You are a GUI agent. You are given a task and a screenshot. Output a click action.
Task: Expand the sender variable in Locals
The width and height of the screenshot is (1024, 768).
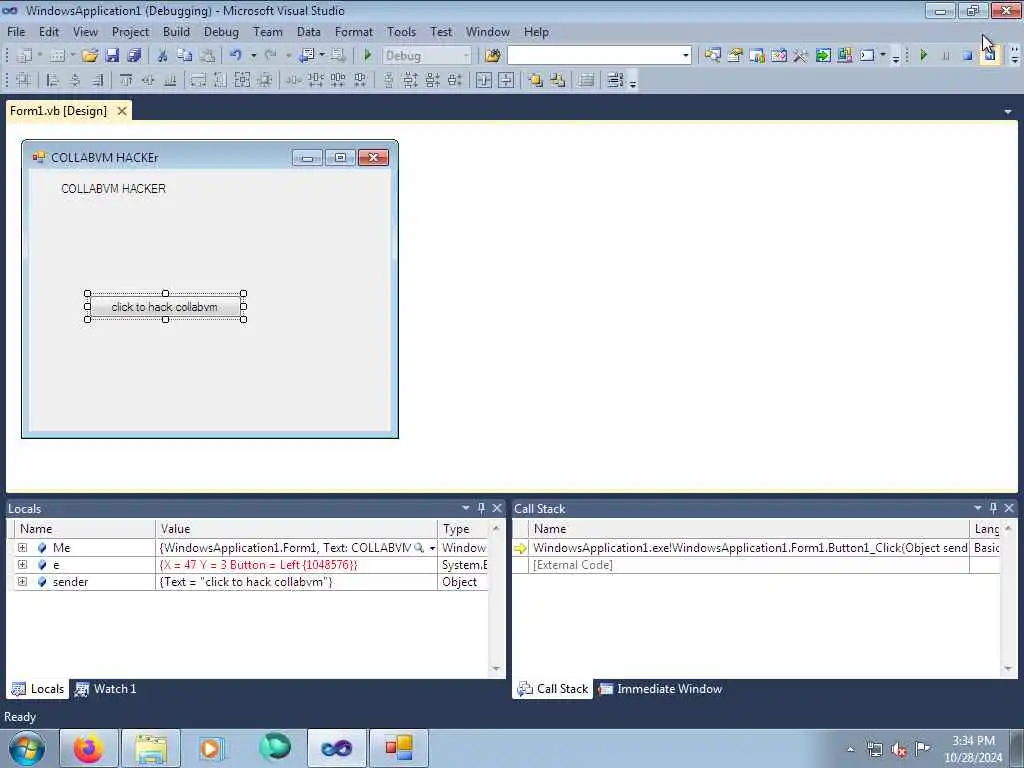click(22, 582)
